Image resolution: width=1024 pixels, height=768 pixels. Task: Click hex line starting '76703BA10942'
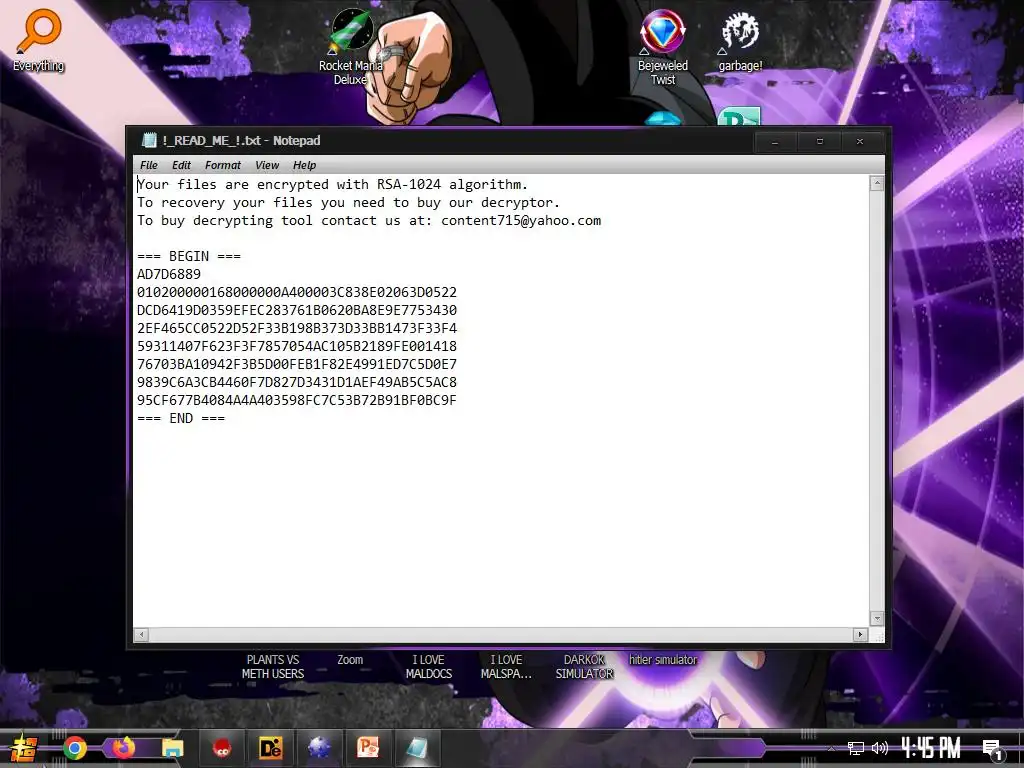click(297, 364)
